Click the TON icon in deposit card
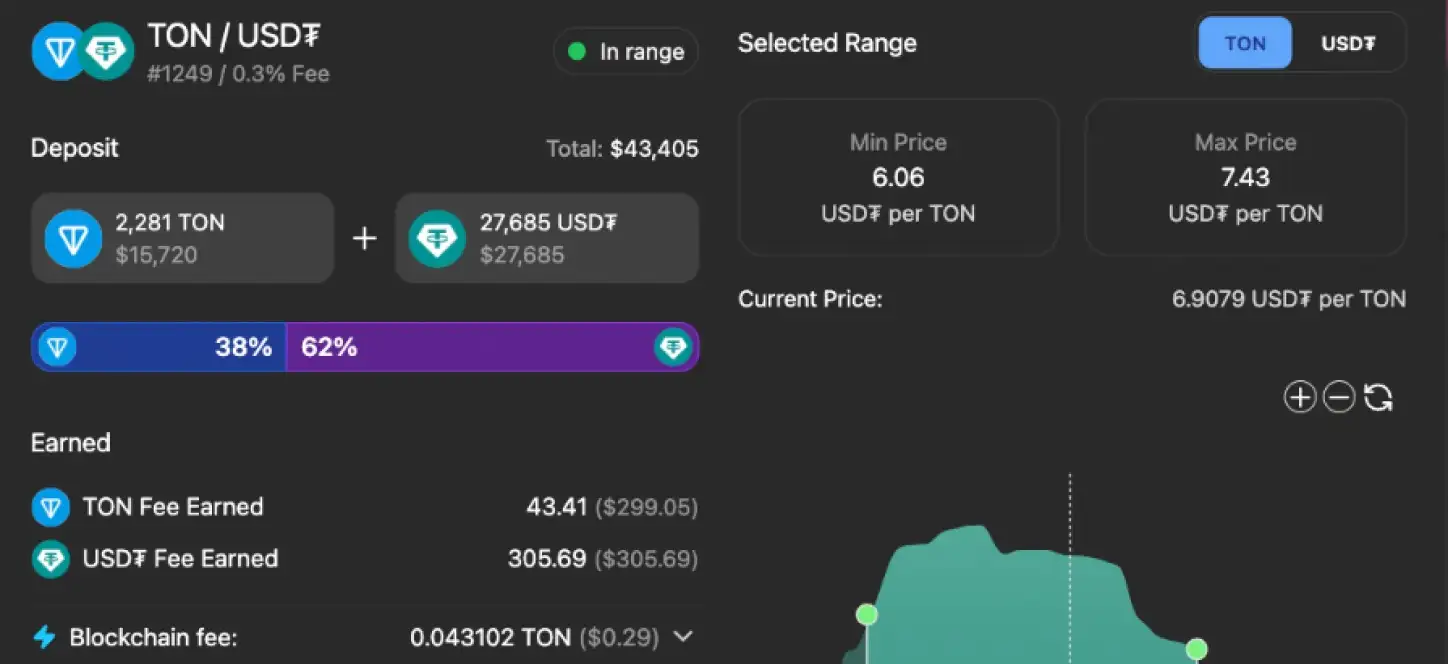This screenshot has height=664, width=1448. click(73, 238)
